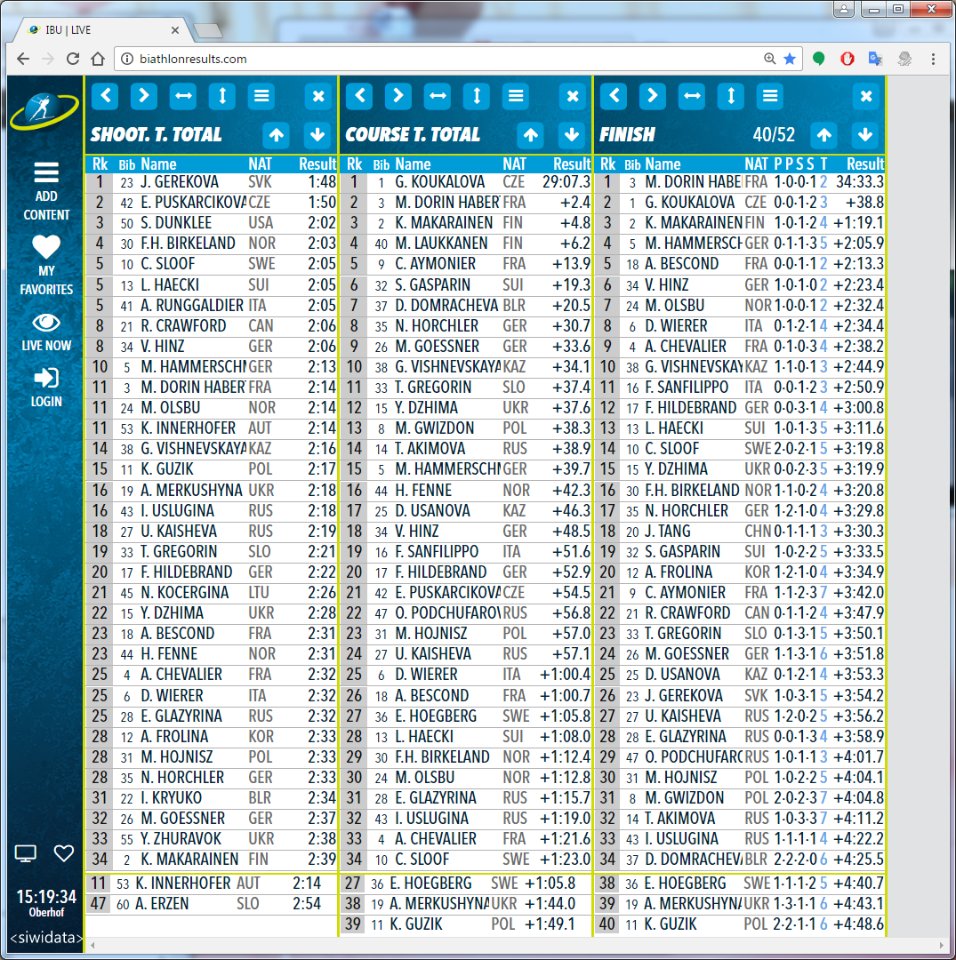
Task: Expand Course T. Total panel horizontally
Action: coord(437,96)
